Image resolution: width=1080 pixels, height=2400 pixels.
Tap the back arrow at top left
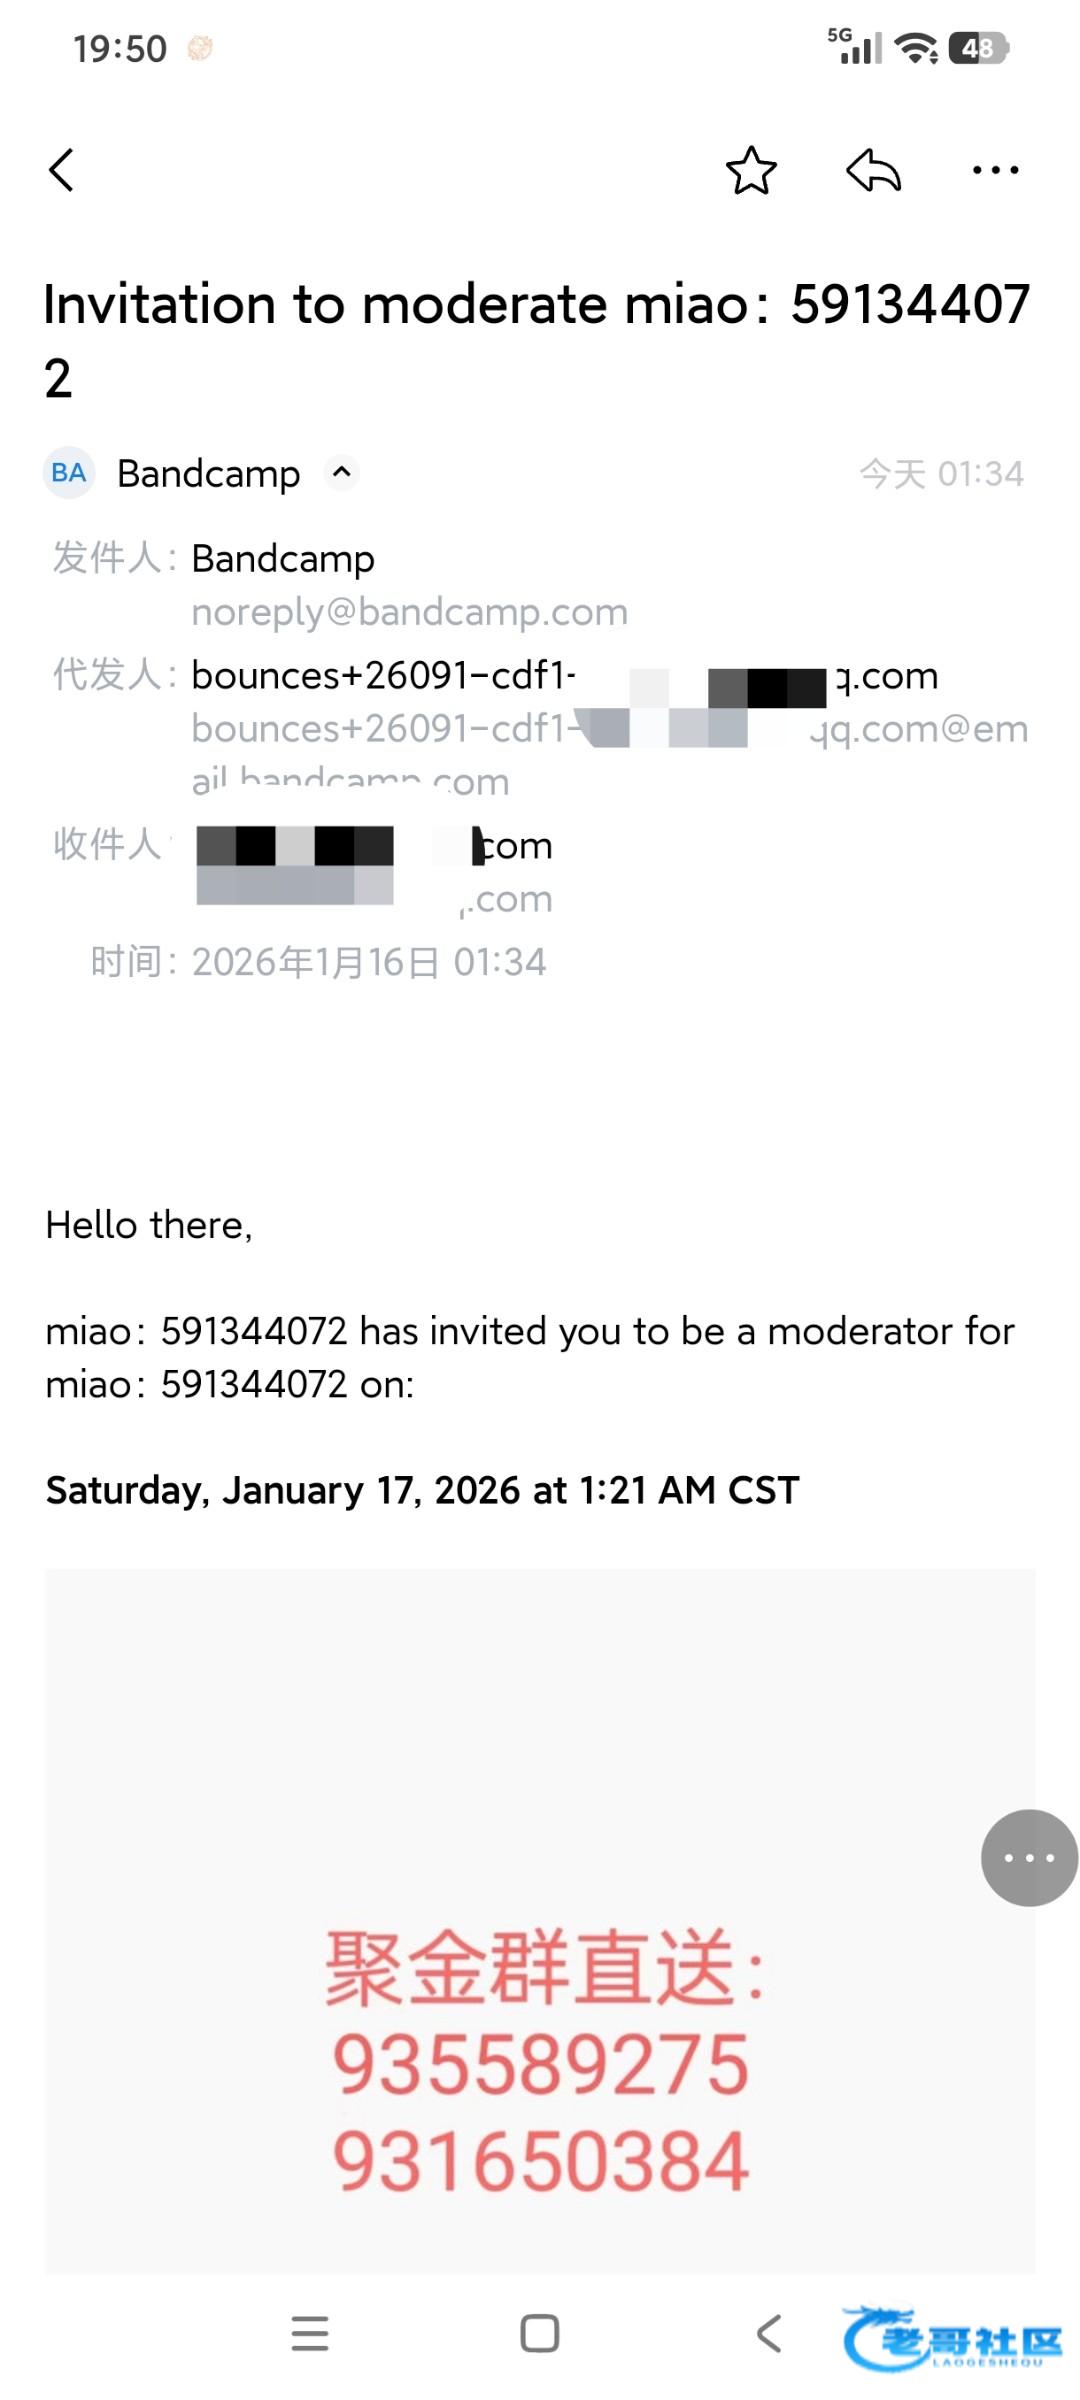[62, 170]
